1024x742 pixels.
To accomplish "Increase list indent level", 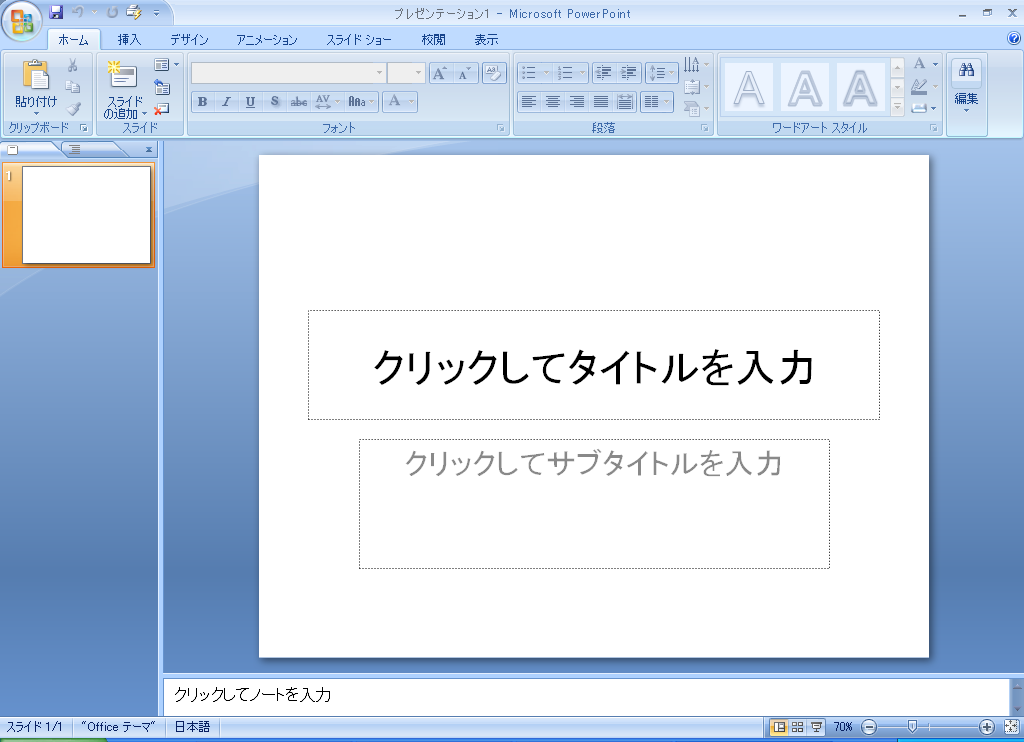I will click(629, 73).
